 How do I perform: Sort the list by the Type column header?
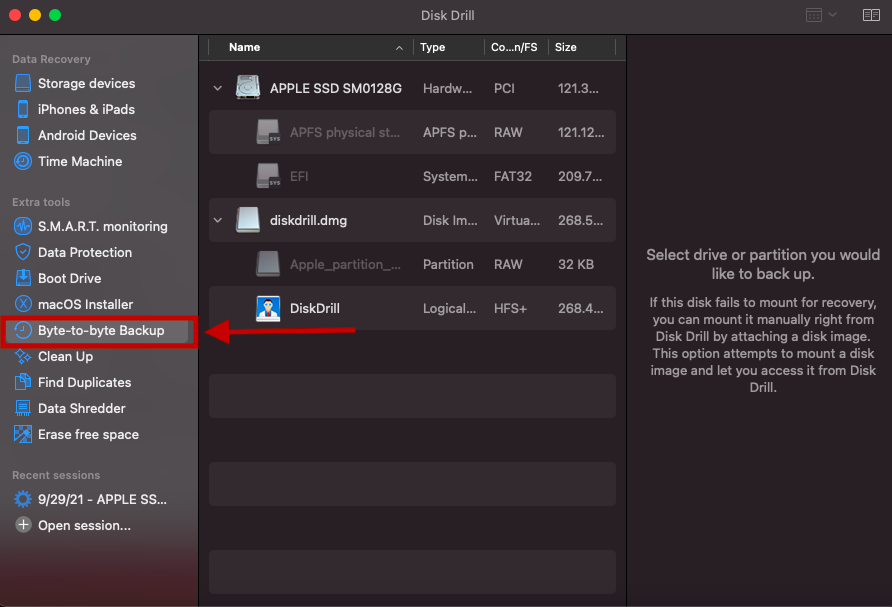[x=432, y=47]
